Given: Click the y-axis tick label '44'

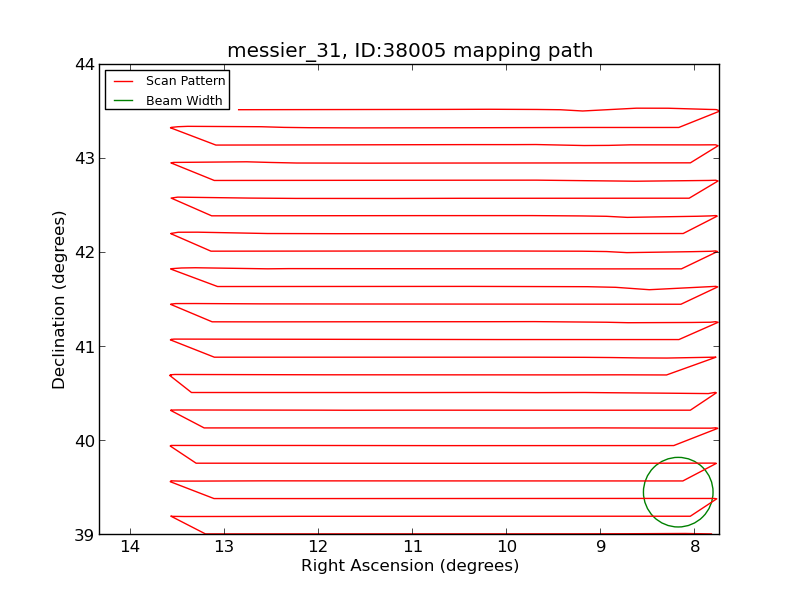Looking at the screenshot, I should (x=85, y=64).
